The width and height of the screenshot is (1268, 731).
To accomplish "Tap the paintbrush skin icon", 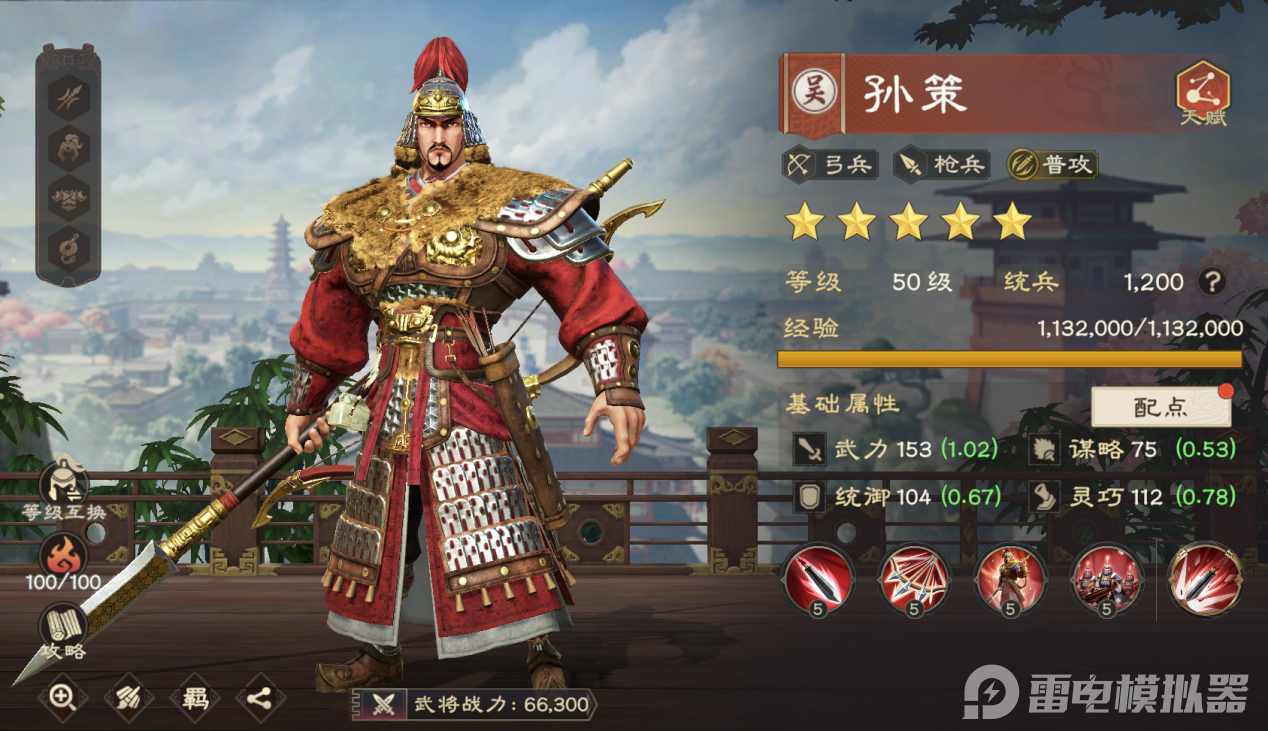I will tap(128, 698).
